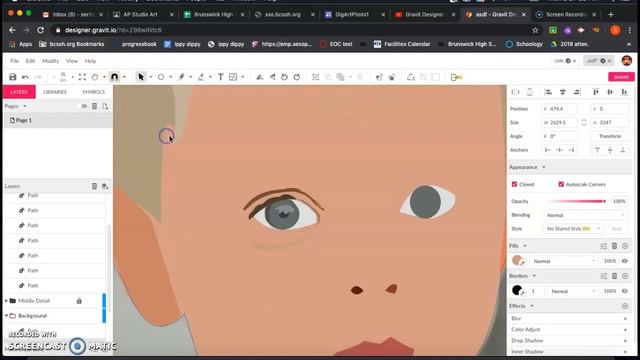Add a new page icon in Pages

pos(105,106)
